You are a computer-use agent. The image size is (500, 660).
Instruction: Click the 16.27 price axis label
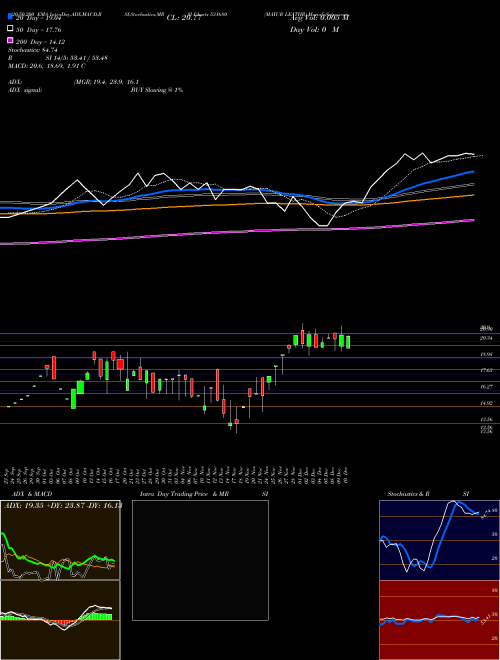486,386
